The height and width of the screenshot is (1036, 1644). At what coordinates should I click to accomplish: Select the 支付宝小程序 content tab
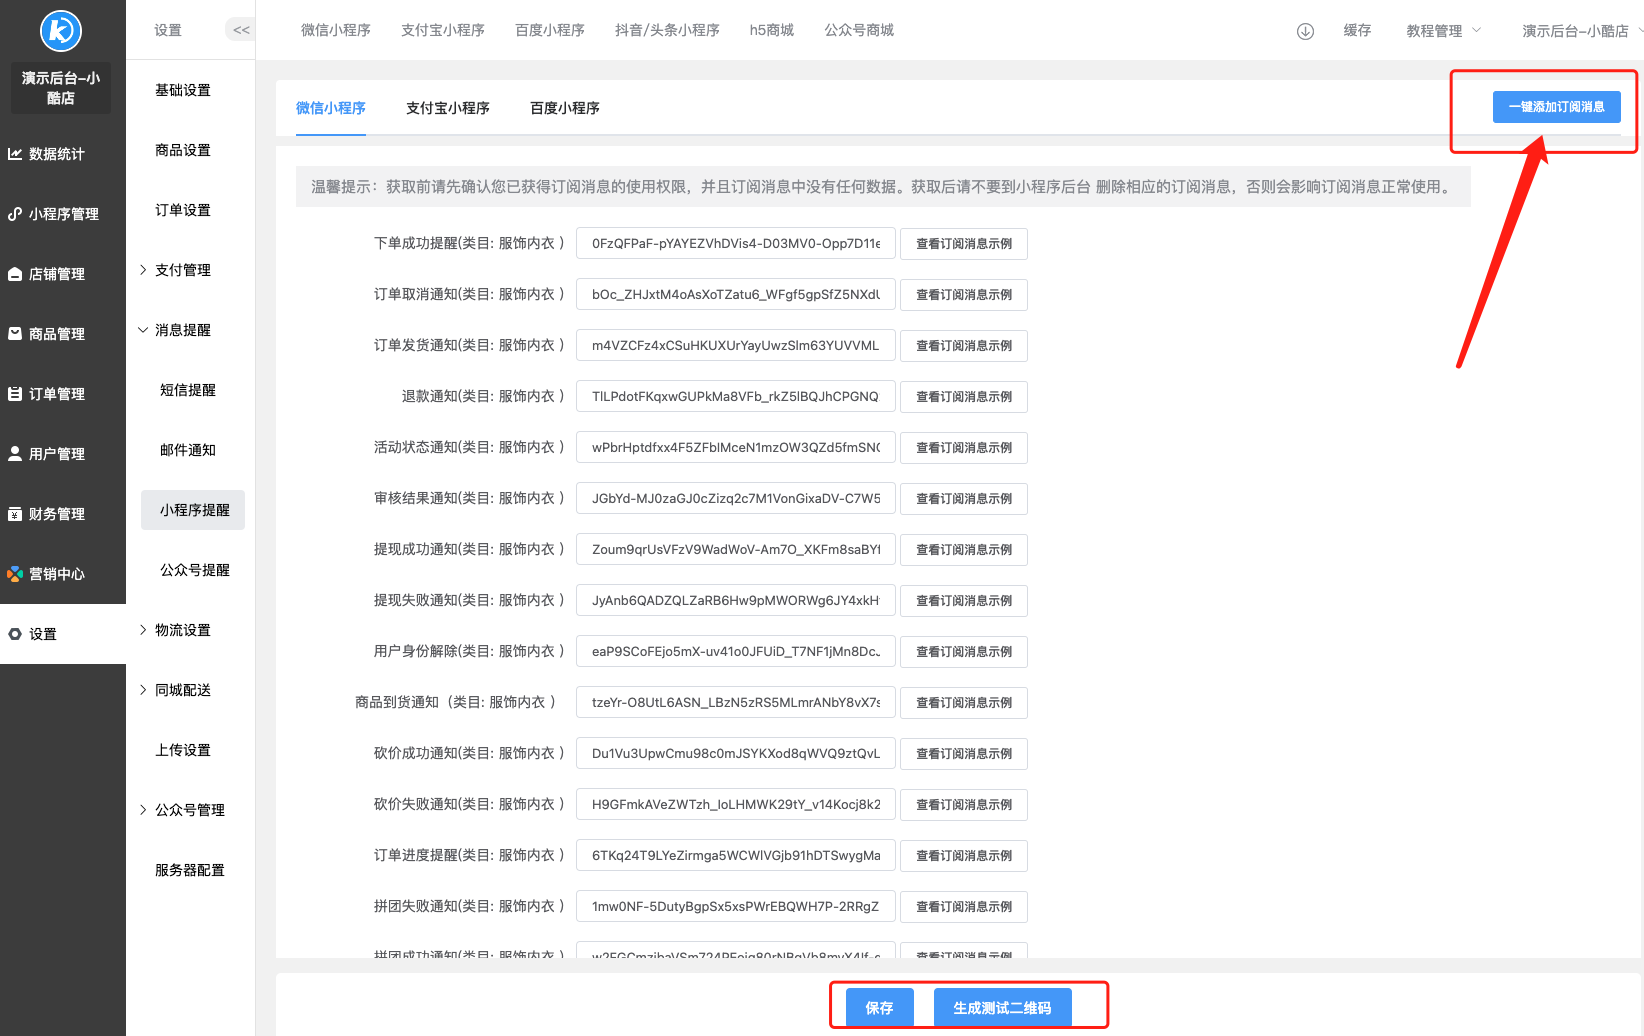coord(448,108)
